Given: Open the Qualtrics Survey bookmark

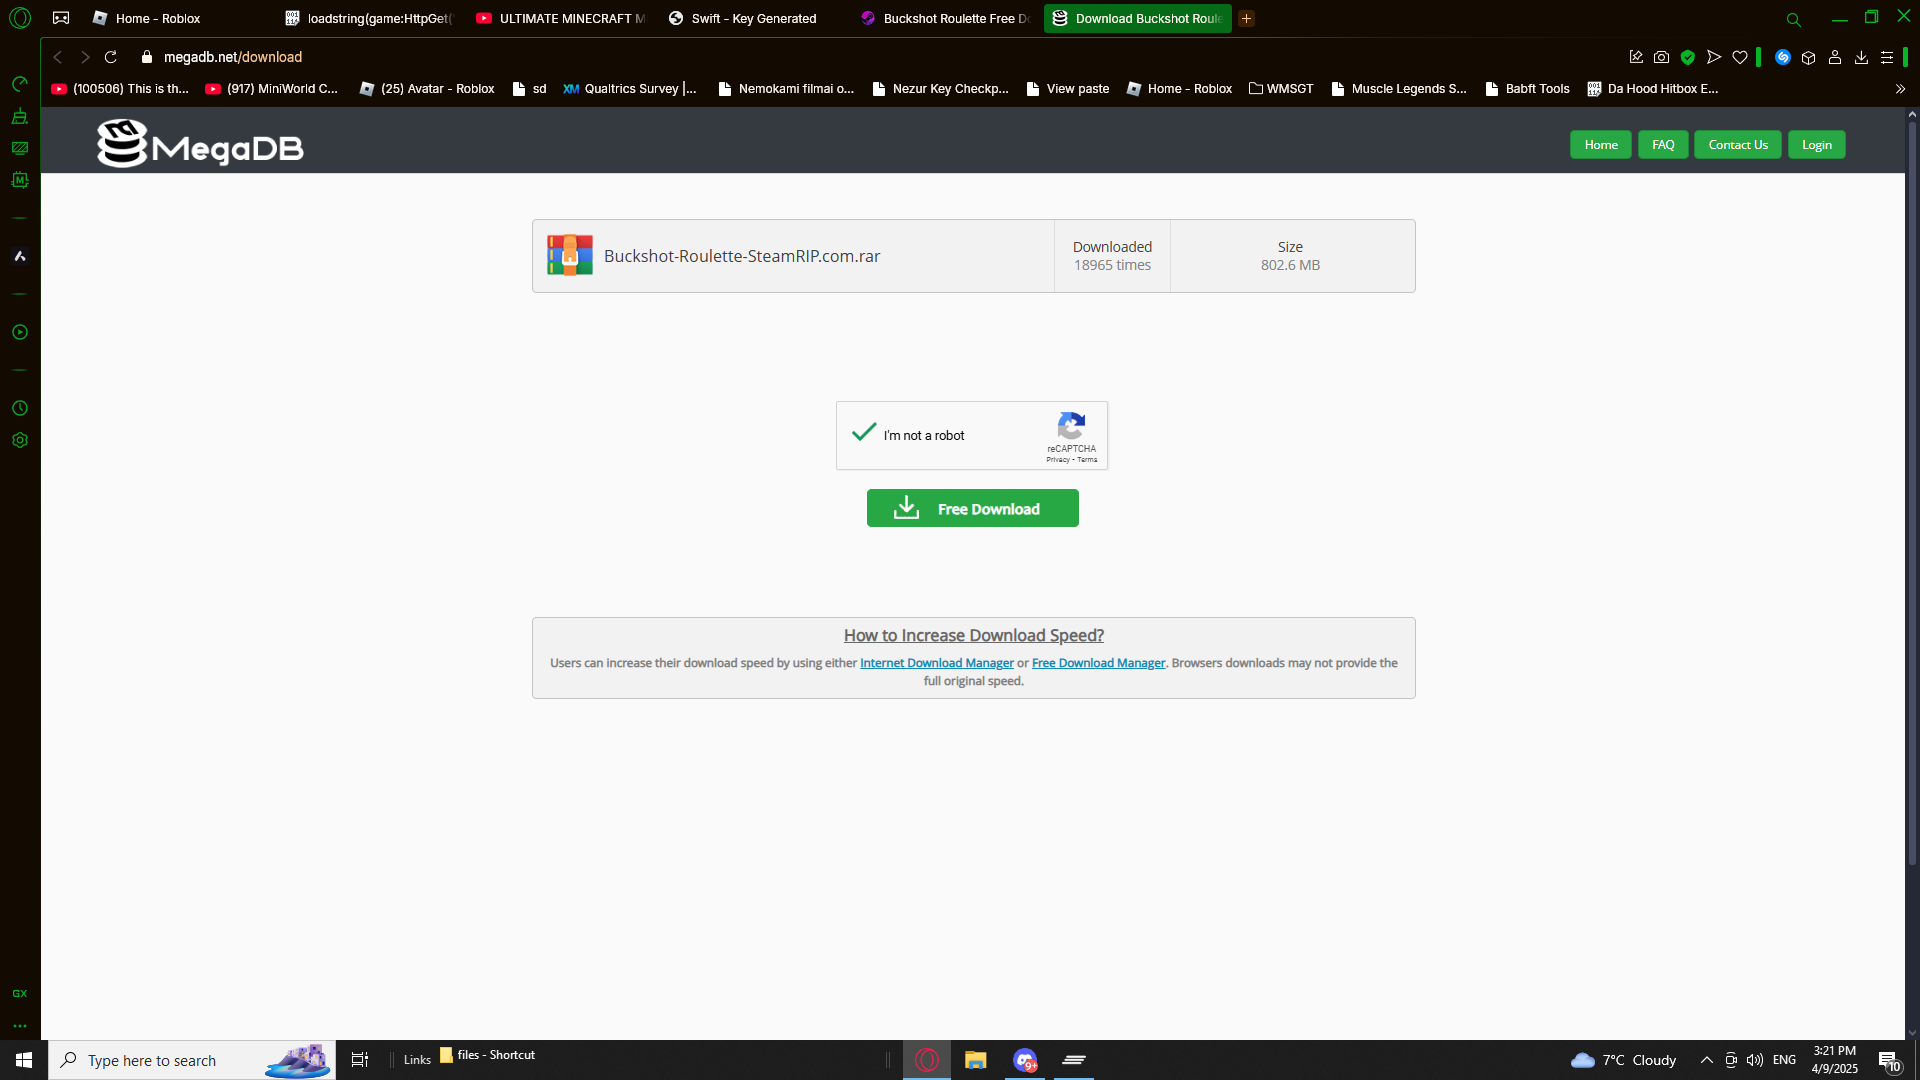Looking at the screenshot, I should (630, 89).
